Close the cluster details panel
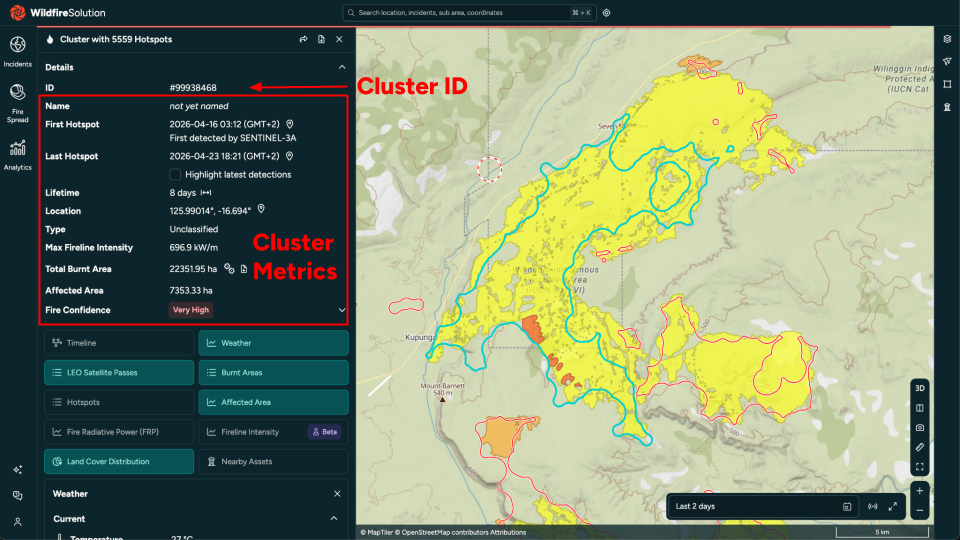 (x=339, y=39)
